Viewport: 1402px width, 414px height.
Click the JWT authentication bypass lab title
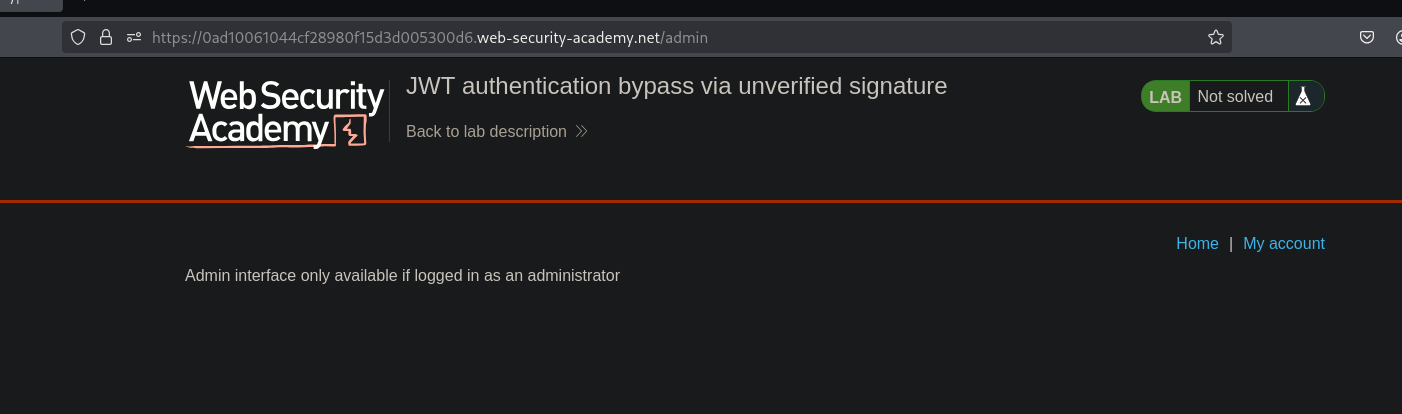coord(676,86)
